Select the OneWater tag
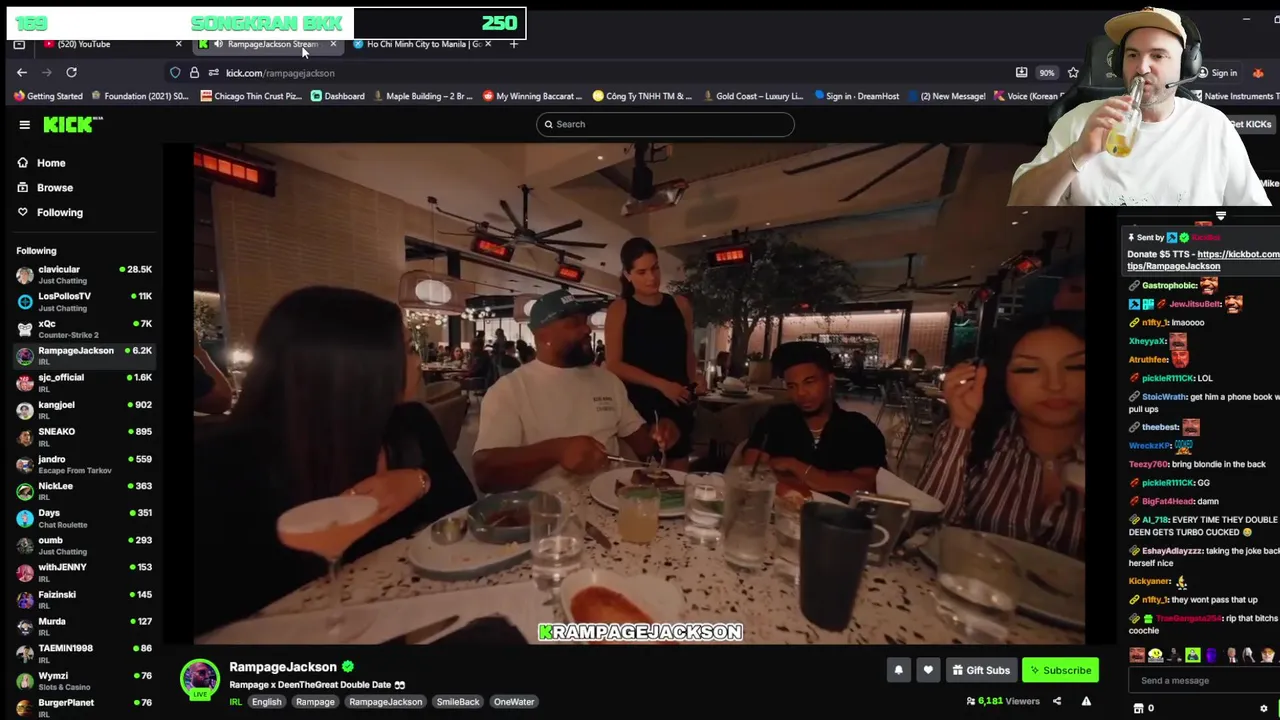Viewport: 1280px width, 720px height. (514, 702)
